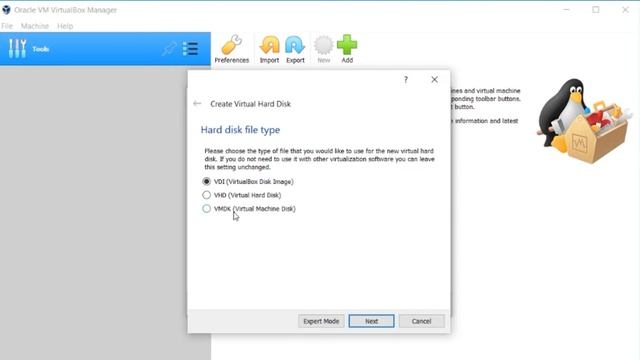Maximize the VirtualBox Manager window
This screenshot has height=360, width=640.
coord(596,10)
